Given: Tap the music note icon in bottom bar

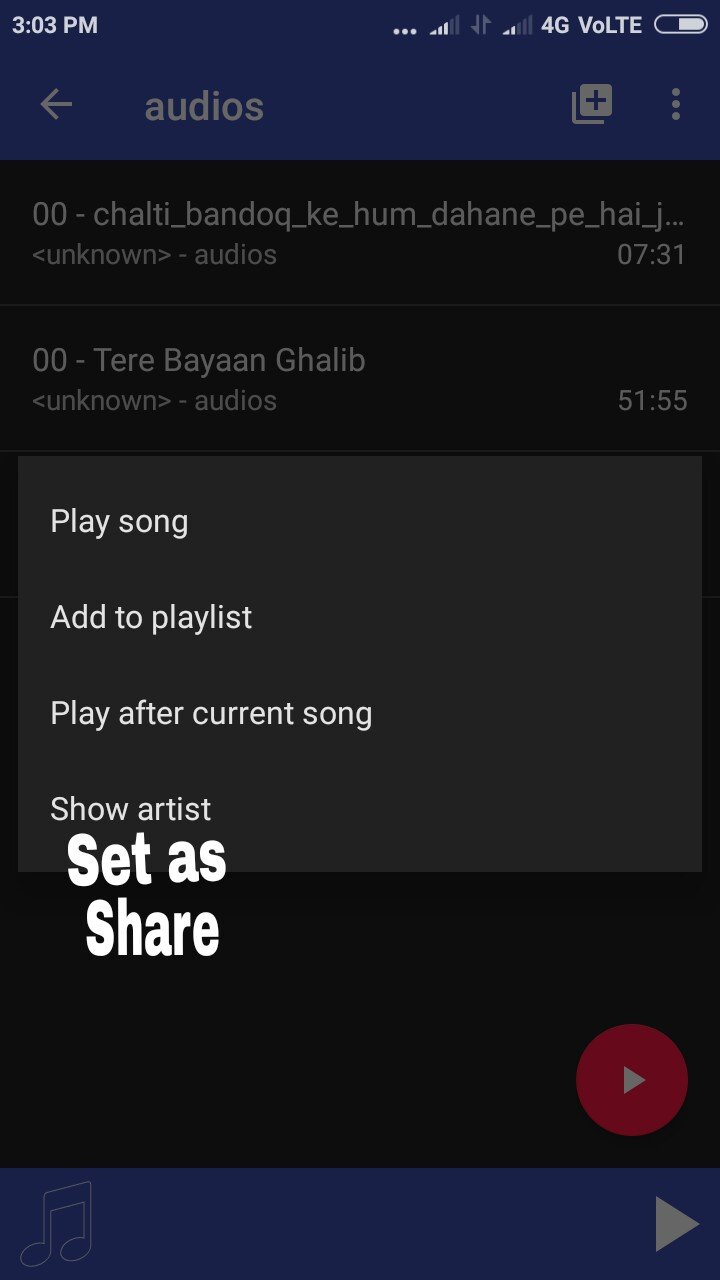Looking at the screenshot, I should 57,1224.
